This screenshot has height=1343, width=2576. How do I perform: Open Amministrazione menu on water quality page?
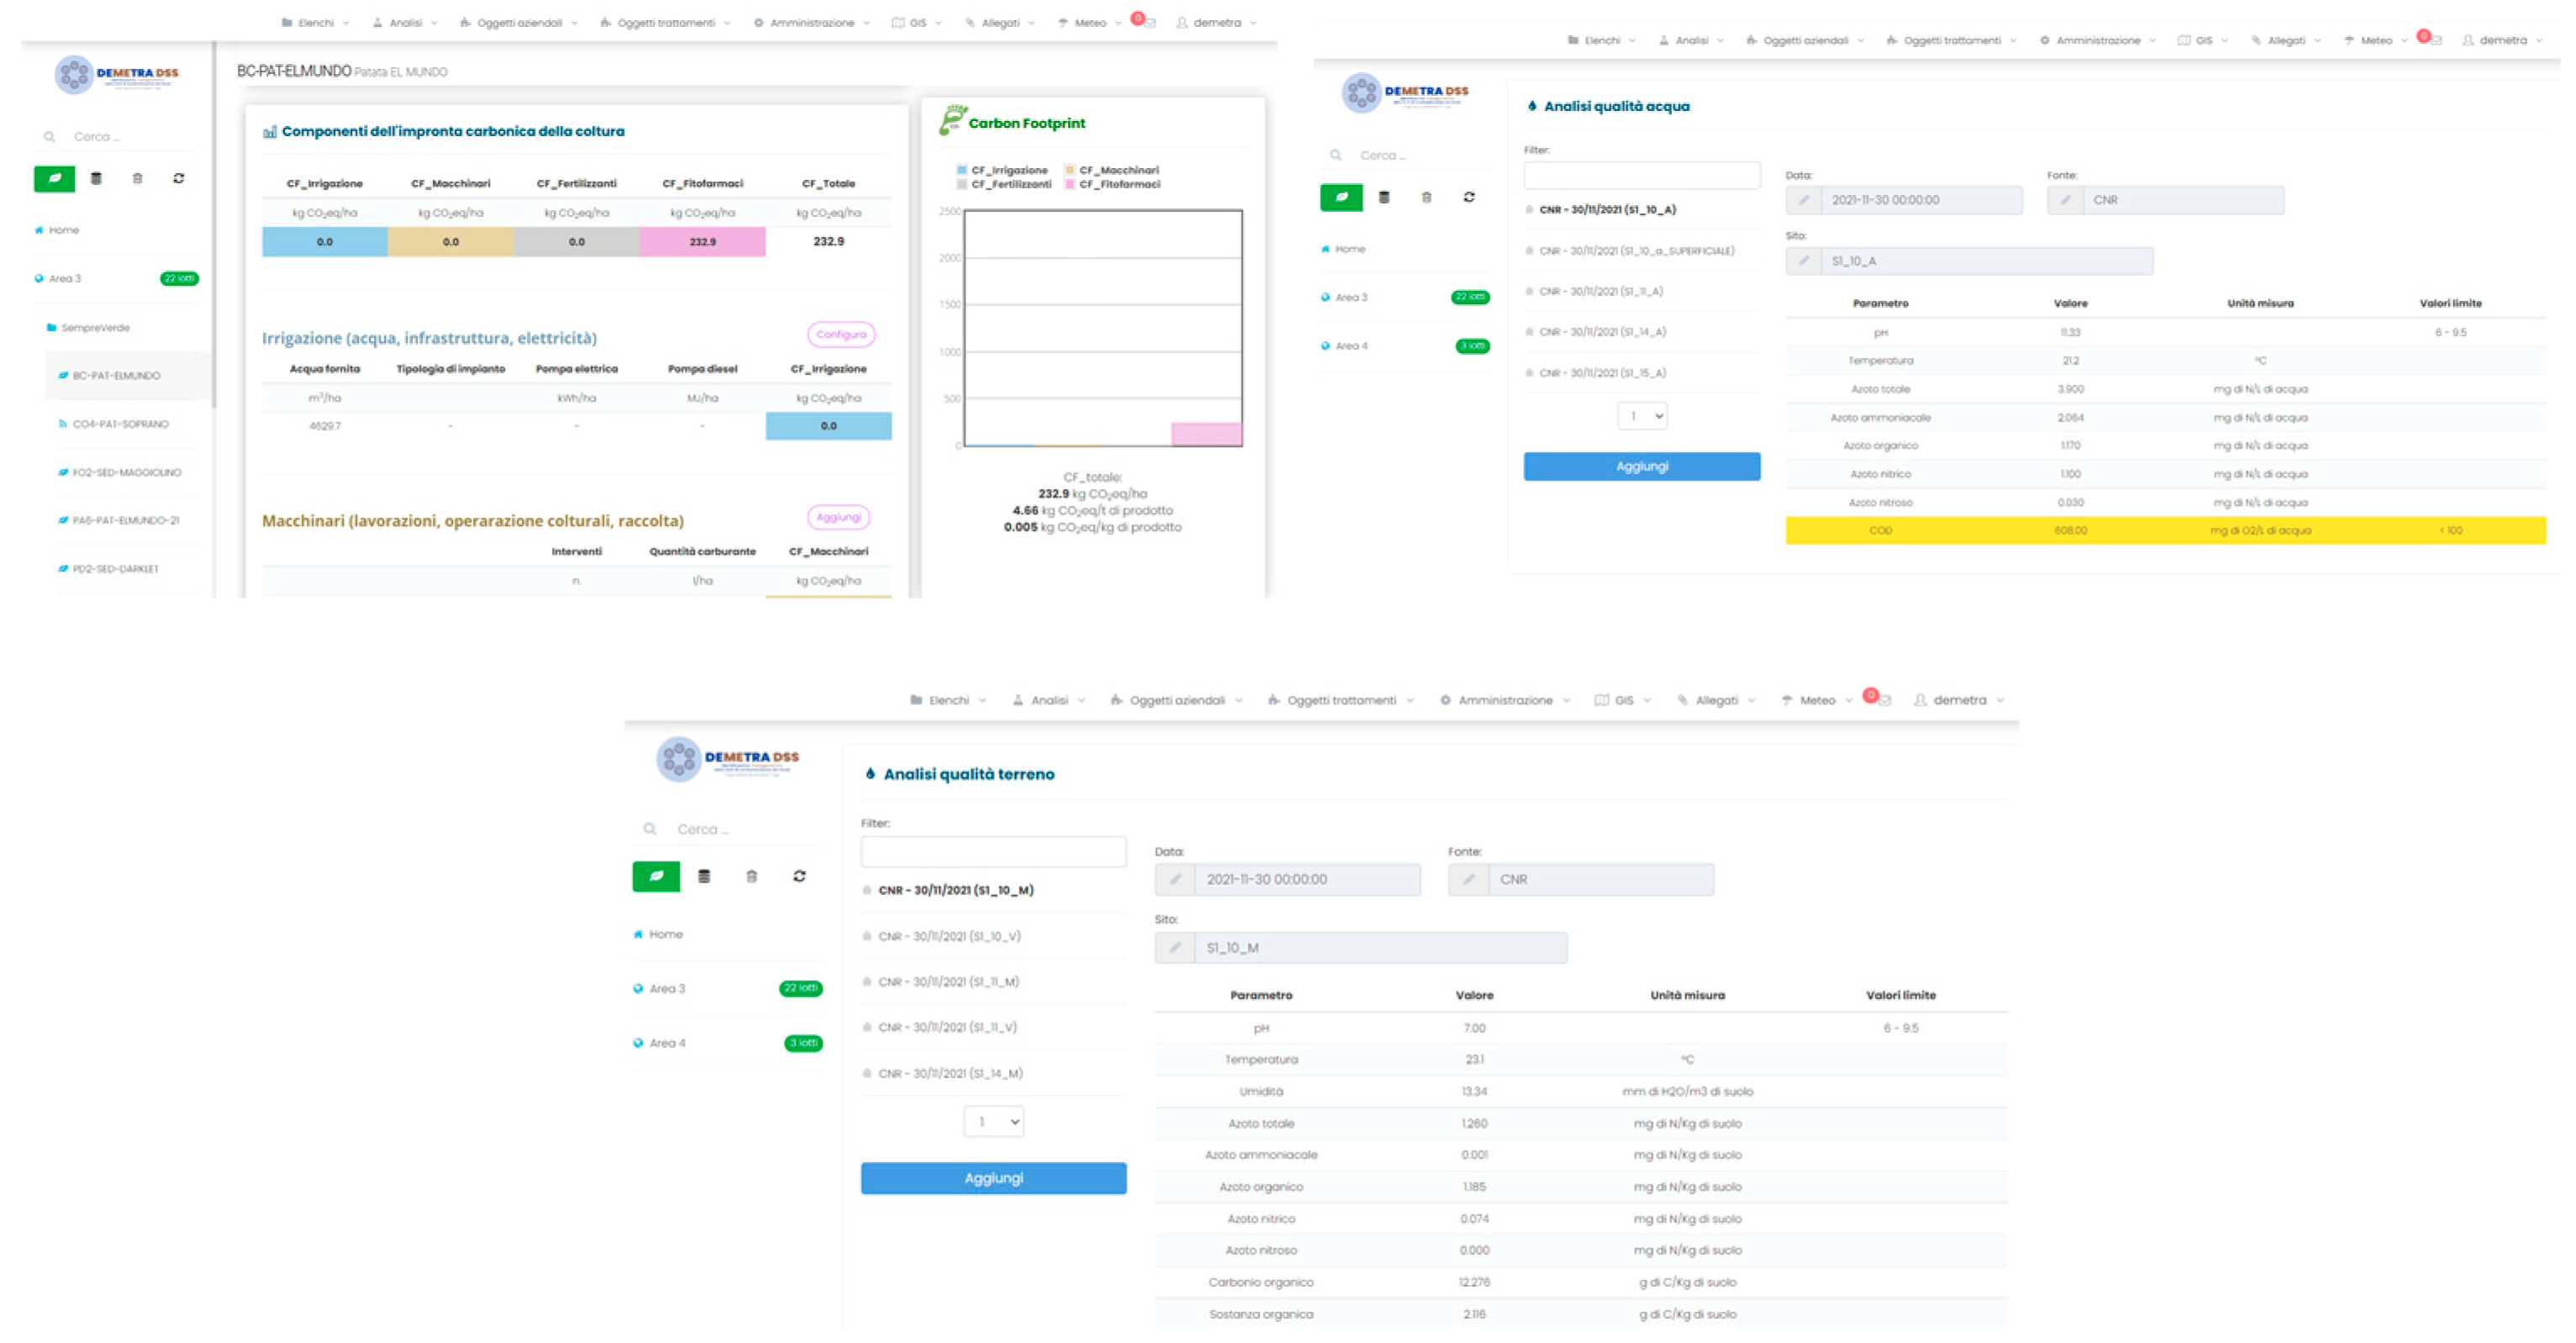coord(2097,41)
